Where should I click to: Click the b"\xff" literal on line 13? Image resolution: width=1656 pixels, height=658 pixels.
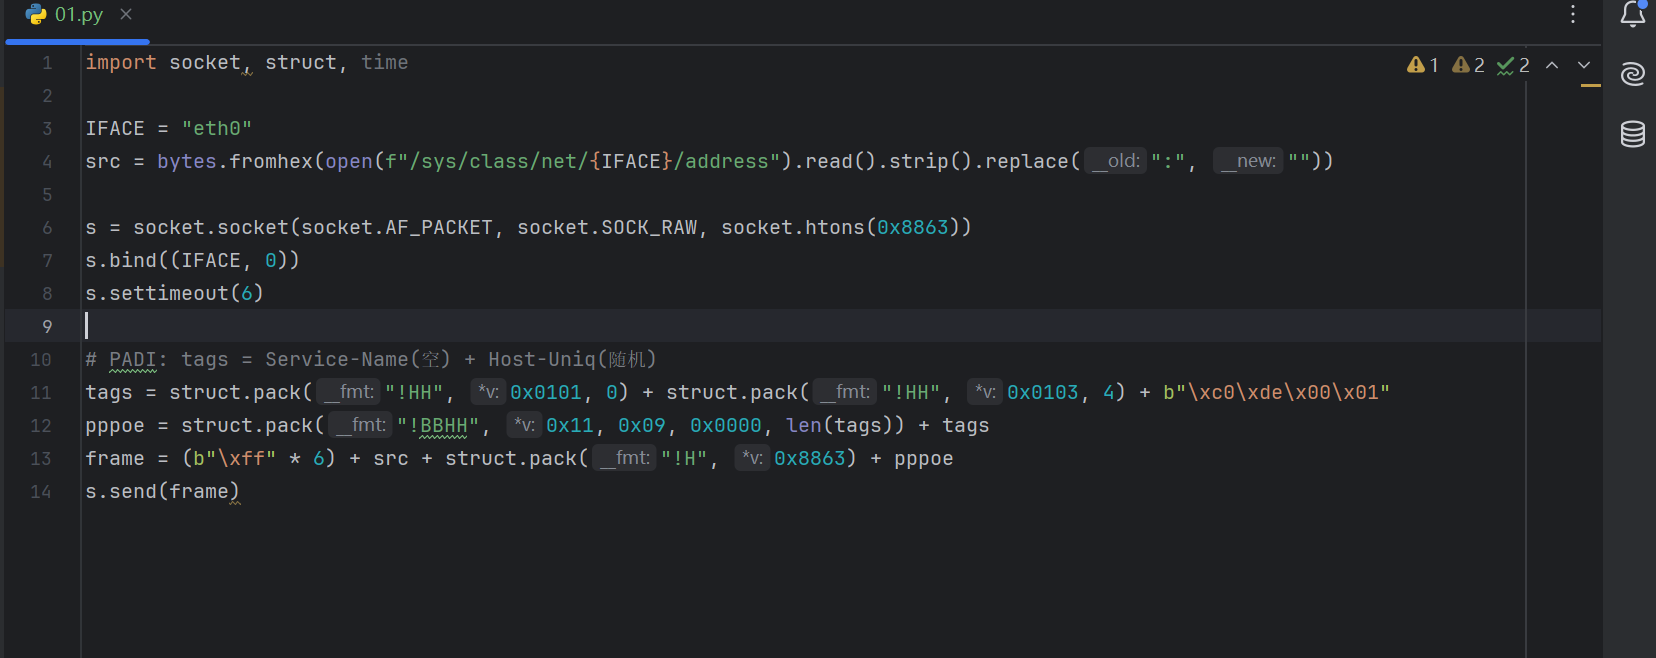tap(235, 458)
